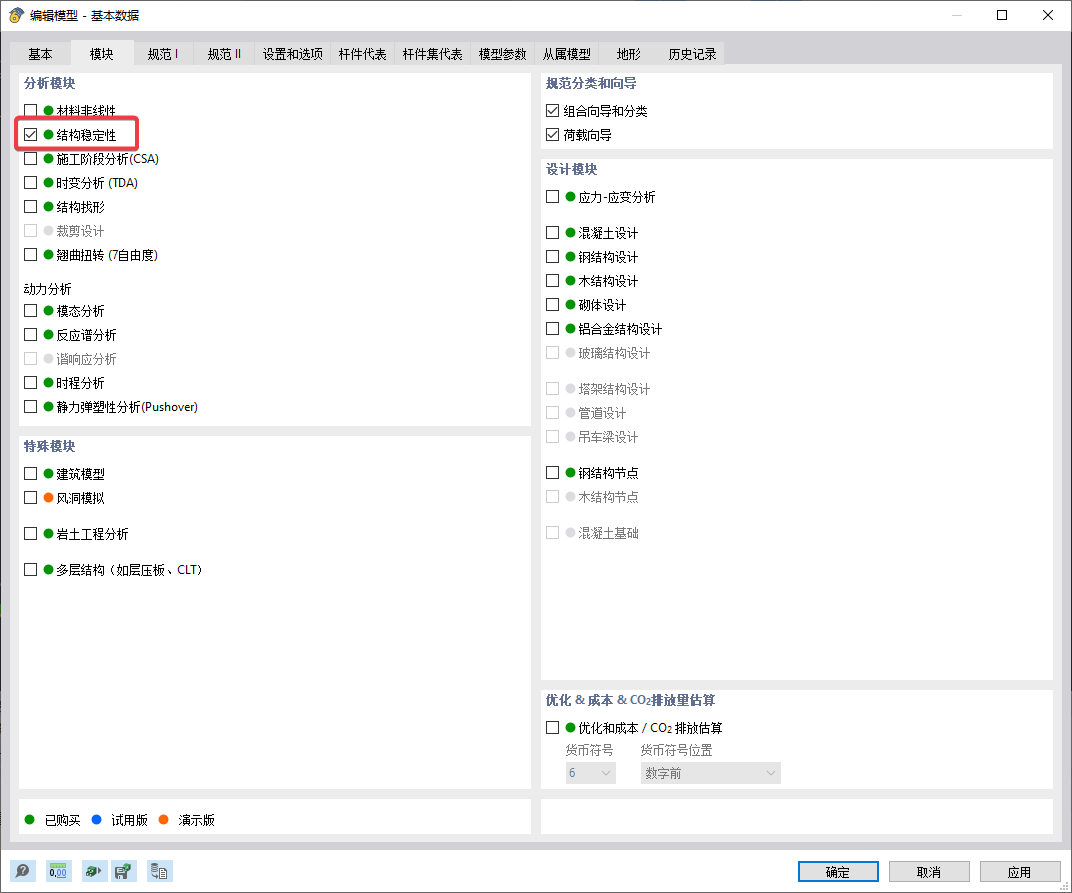The height and width of the screenshot is (893, 1072).
Task: Click the 动力分析 section heading
Action: click(47, 289)
